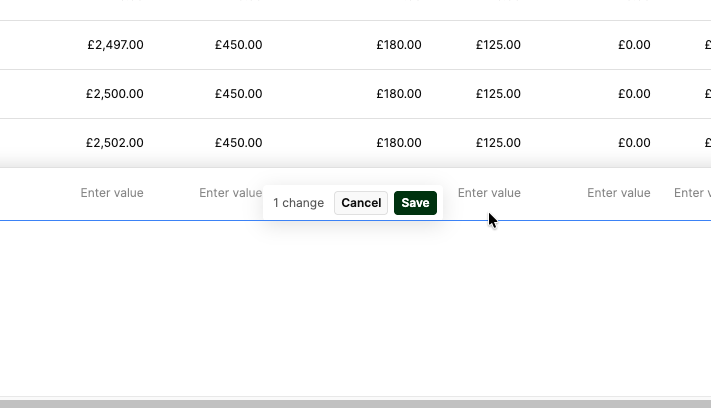Select £180.00 in the £2,500.00 row
This screenshot has height=408, width=711.
coord(399,94)
